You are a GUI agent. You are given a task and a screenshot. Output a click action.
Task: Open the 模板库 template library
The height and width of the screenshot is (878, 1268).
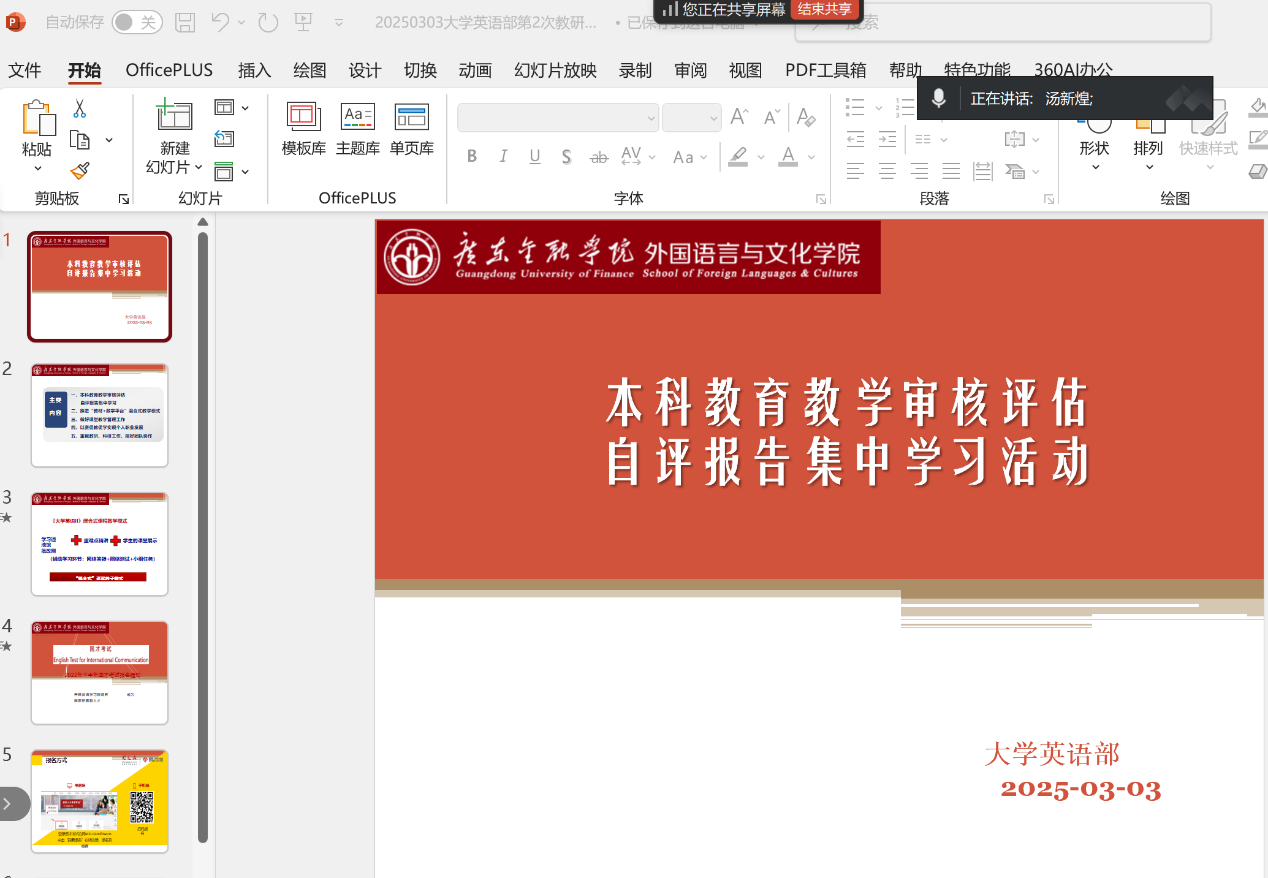tap(303, 129)
